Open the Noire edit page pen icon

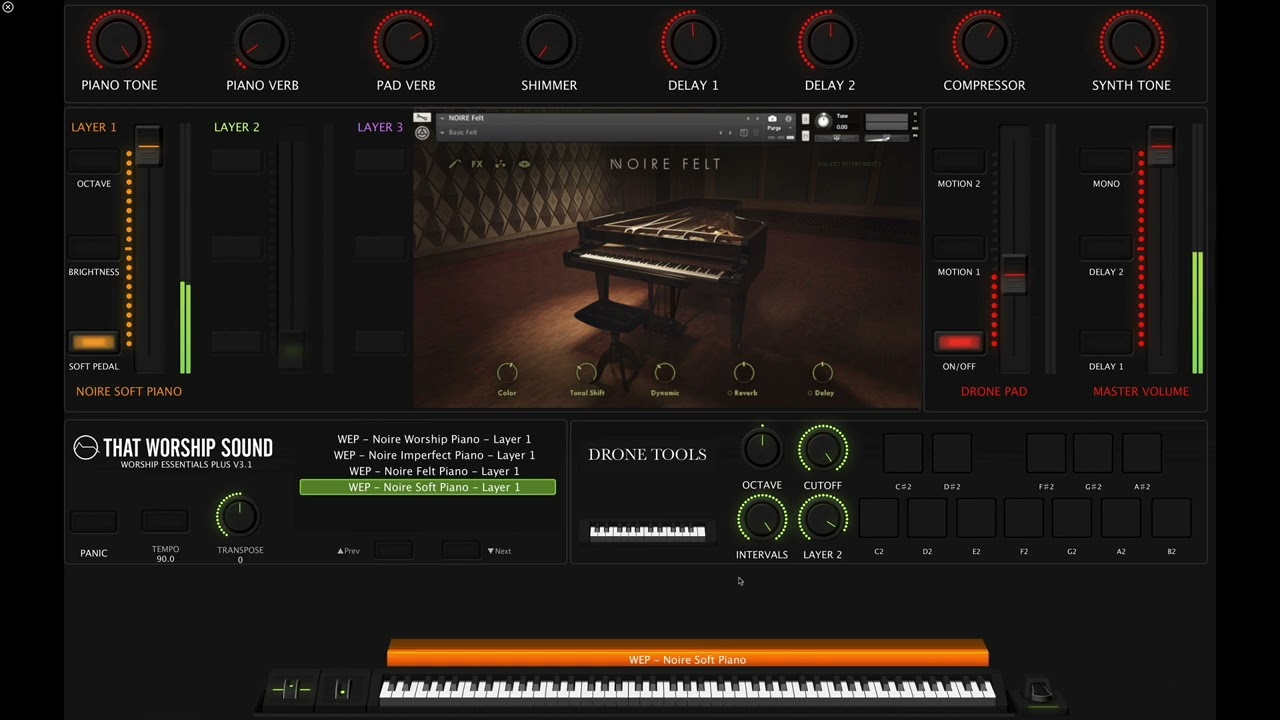[455, 164]
